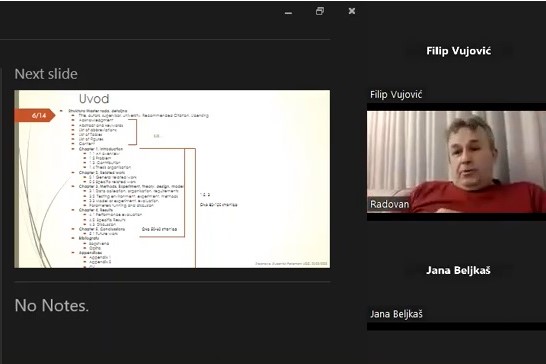This screenshot has width=546, height=364.
Task: Select Jana Beljkaš's bold name header
Action: (x=458, y=270)
